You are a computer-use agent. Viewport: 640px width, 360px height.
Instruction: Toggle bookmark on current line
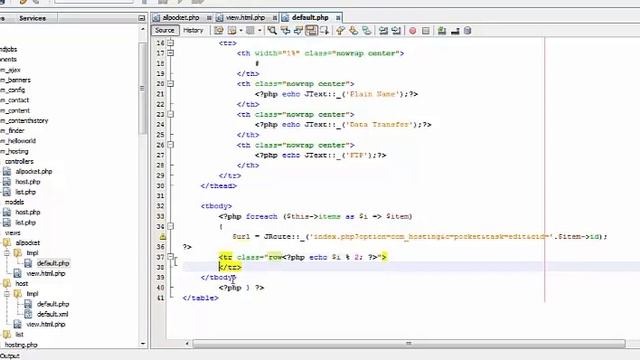click(367, 31)
